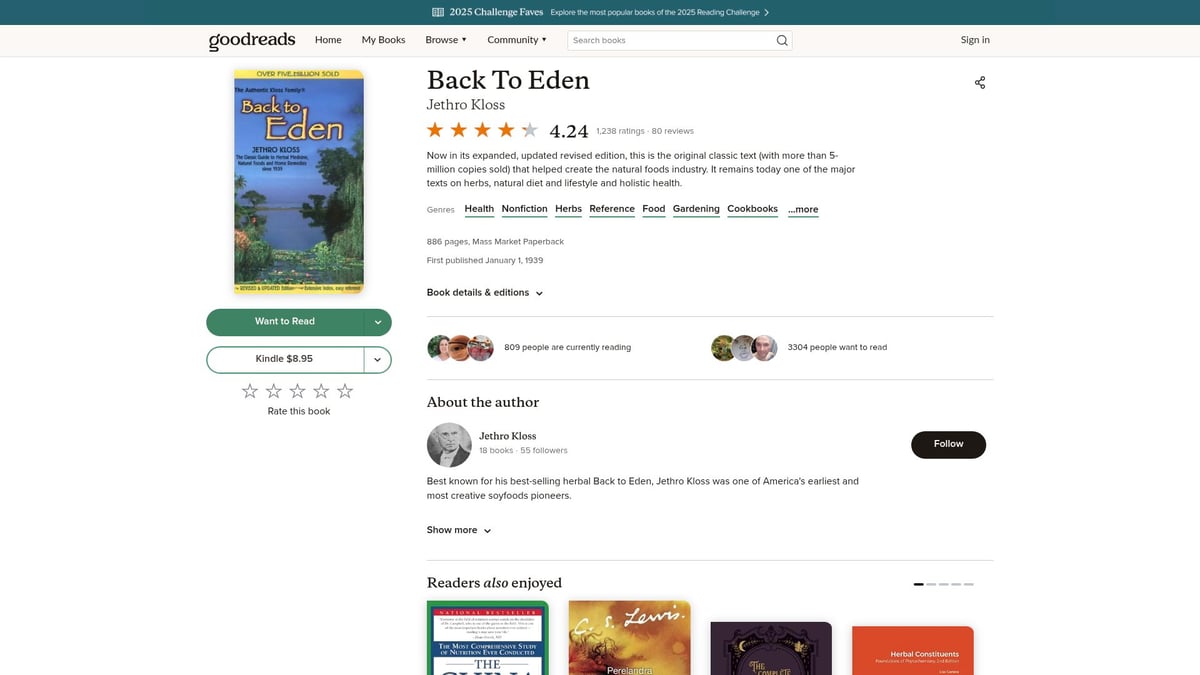The height and width of the screenshot is (675, 1200).
Task: Open Kindle purchase options dropdown
Action: pos(377,359)
